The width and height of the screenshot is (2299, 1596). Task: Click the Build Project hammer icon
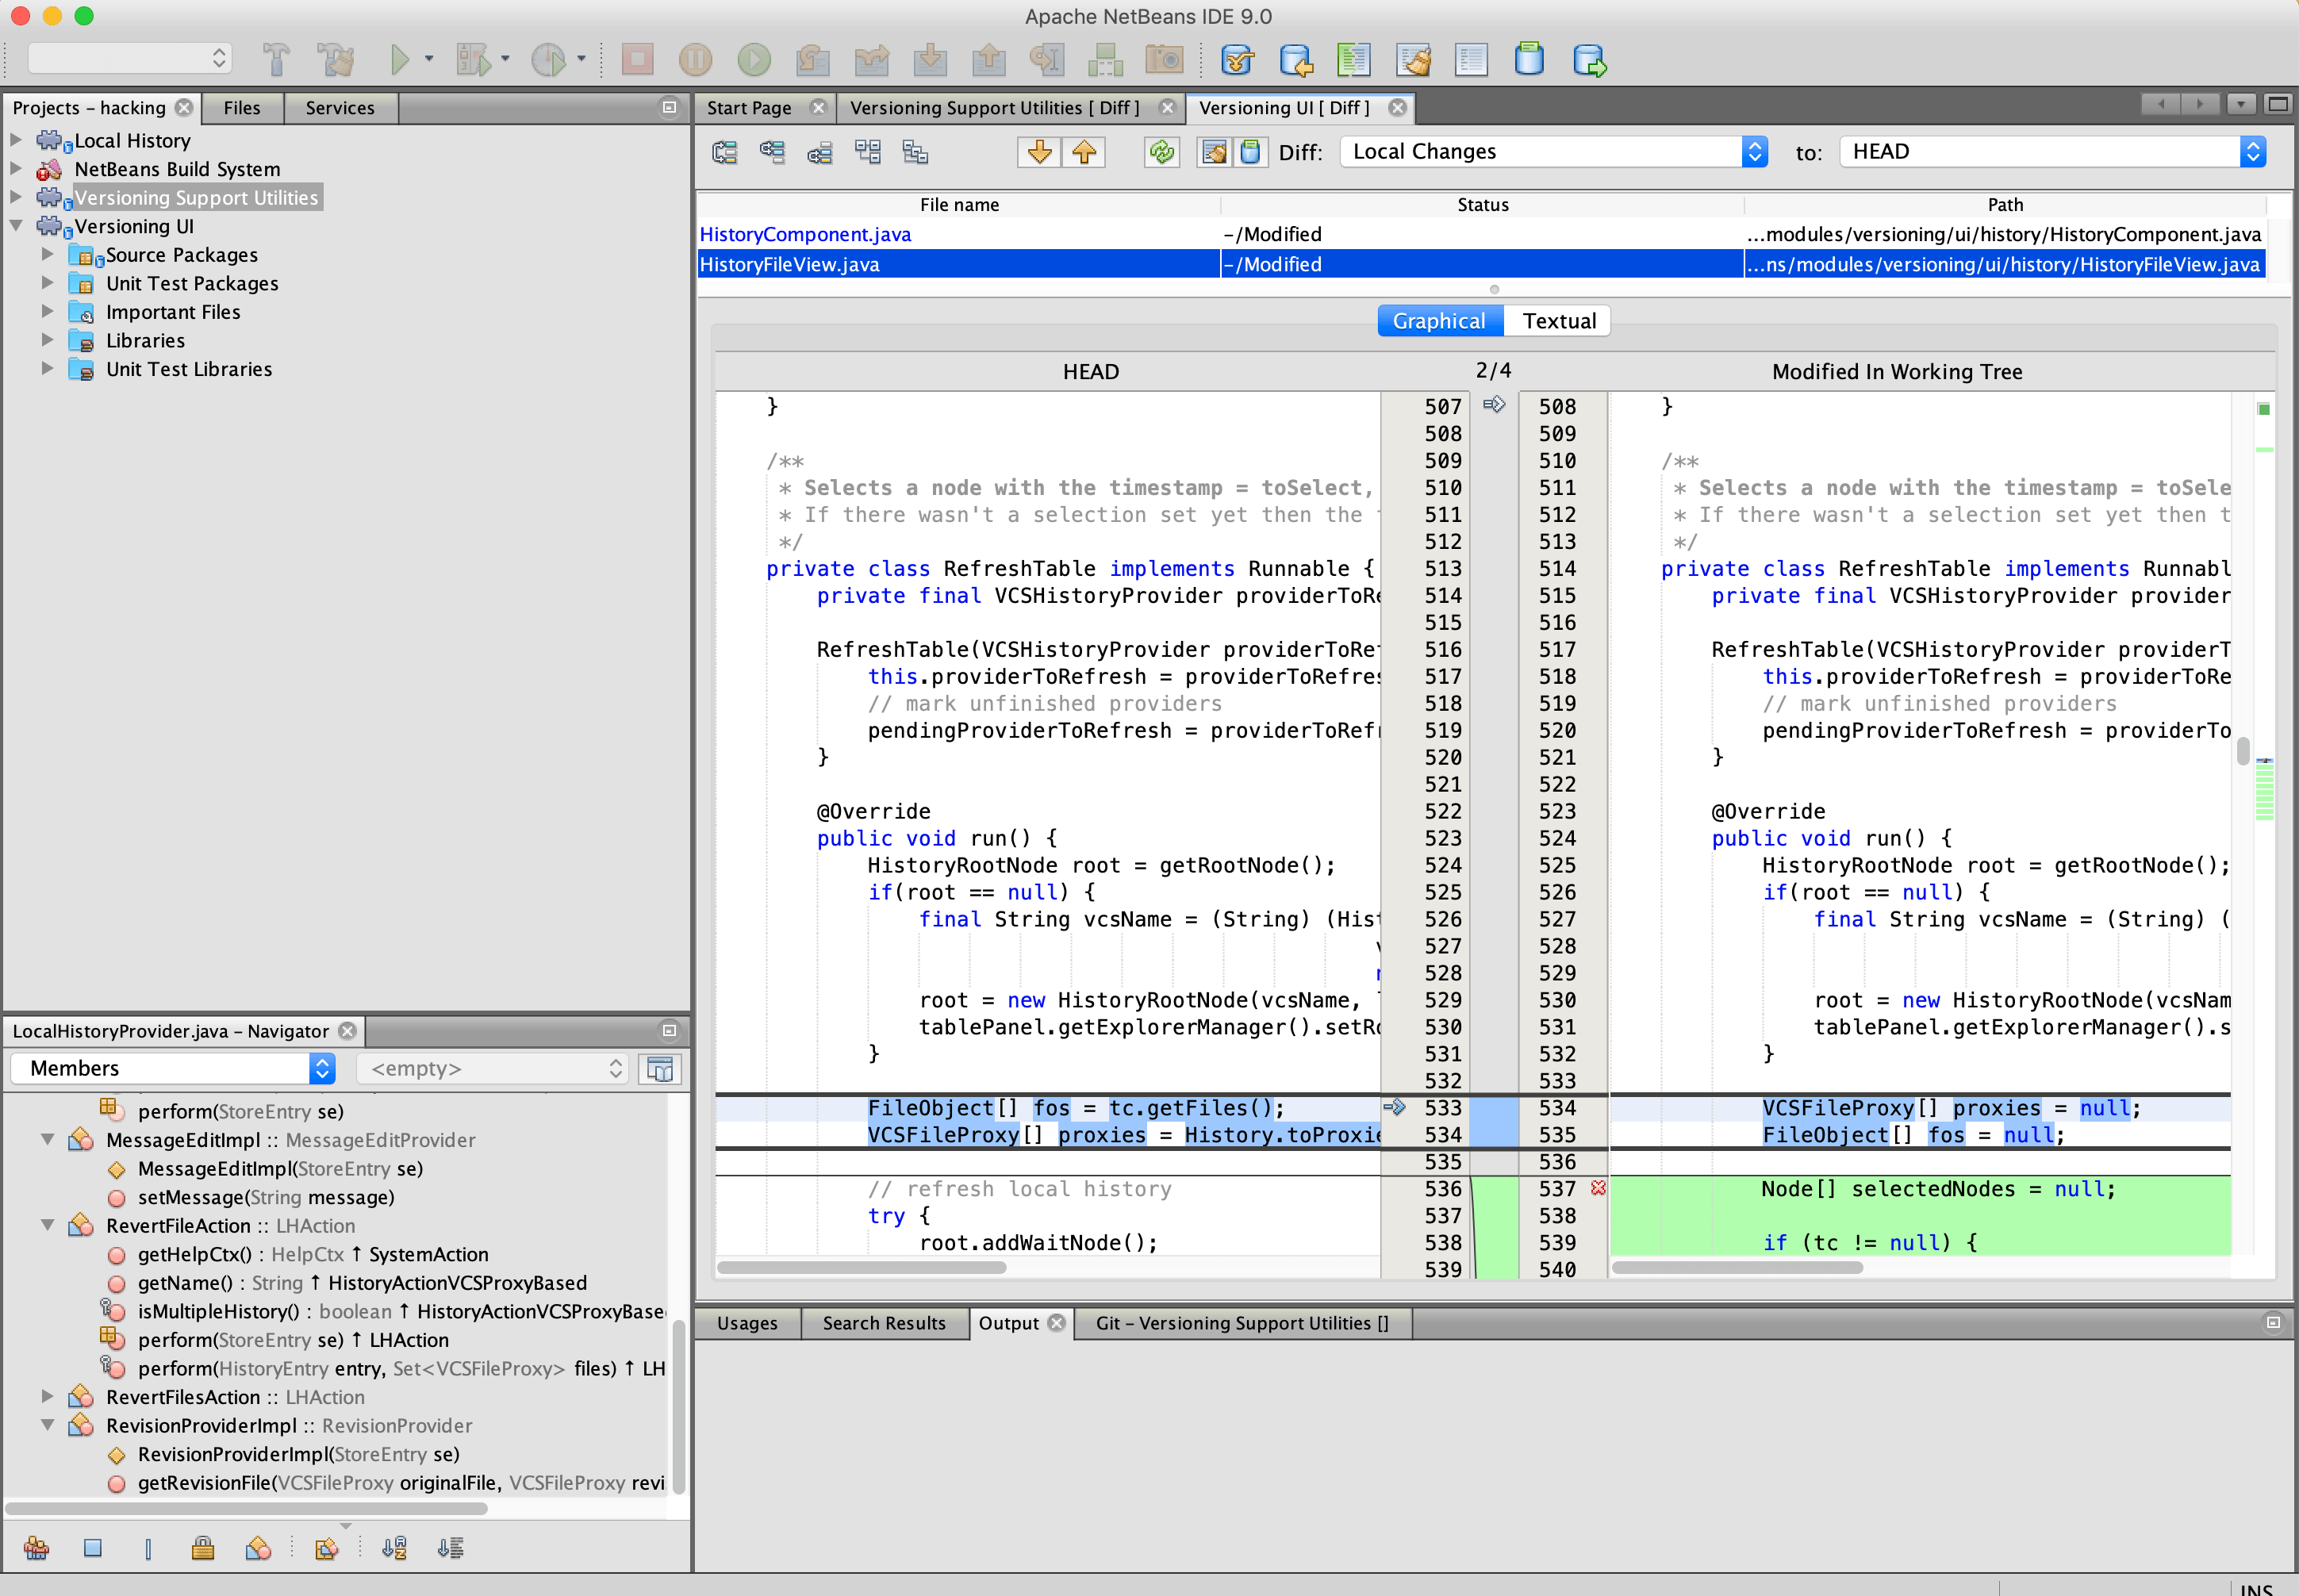tap(277, 60)
